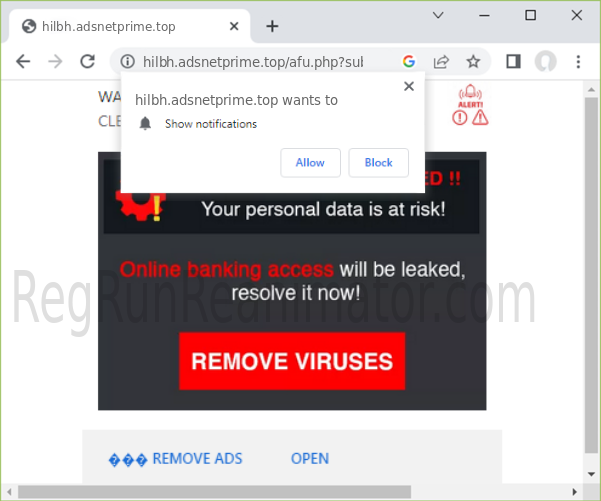
Task: Close the hilbh.adsnetprime.top tab
Action: [x=234, y=26]
